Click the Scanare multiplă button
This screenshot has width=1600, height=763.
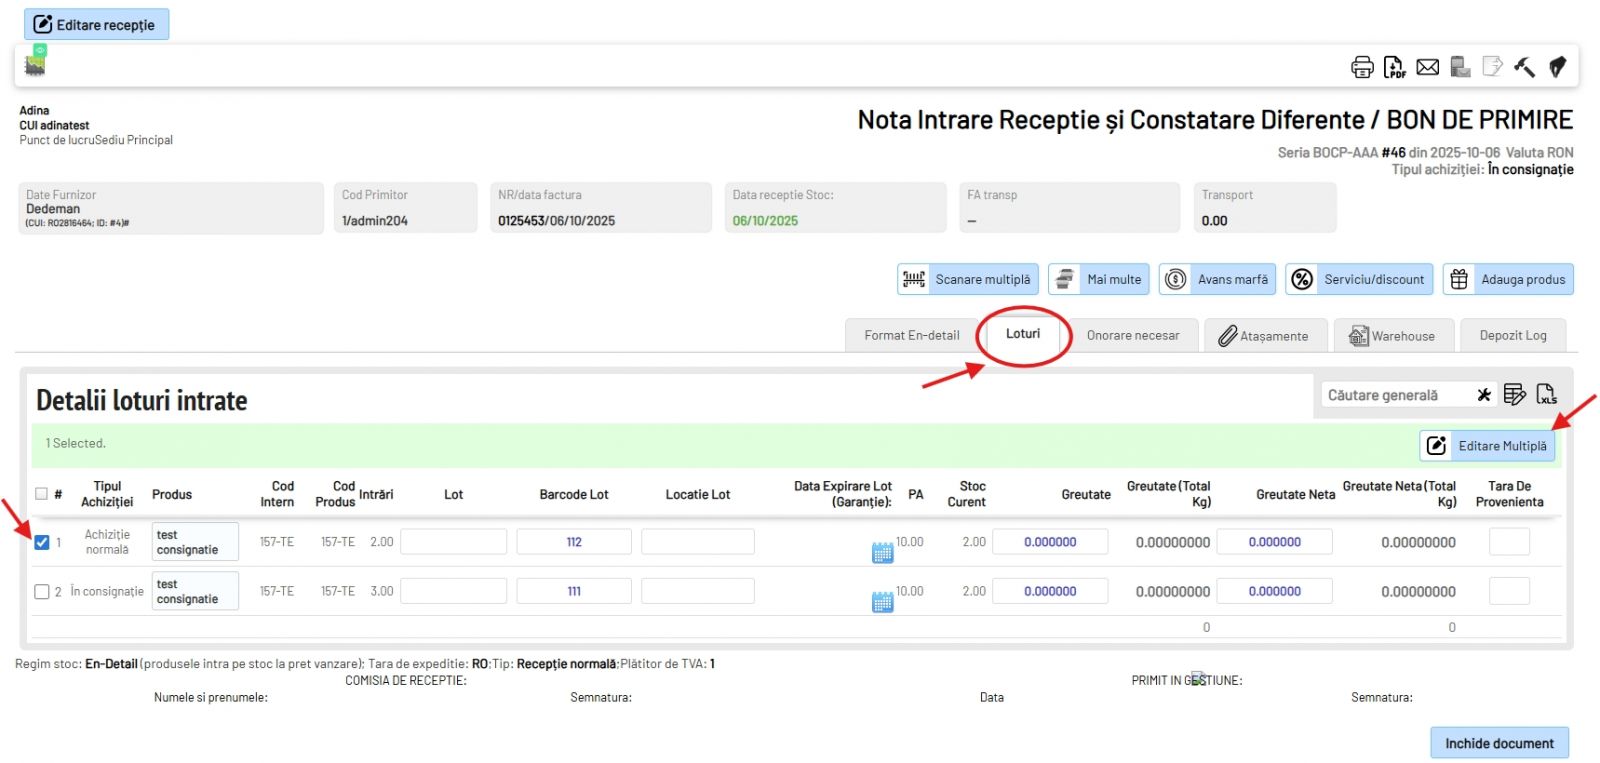[968, 280]
